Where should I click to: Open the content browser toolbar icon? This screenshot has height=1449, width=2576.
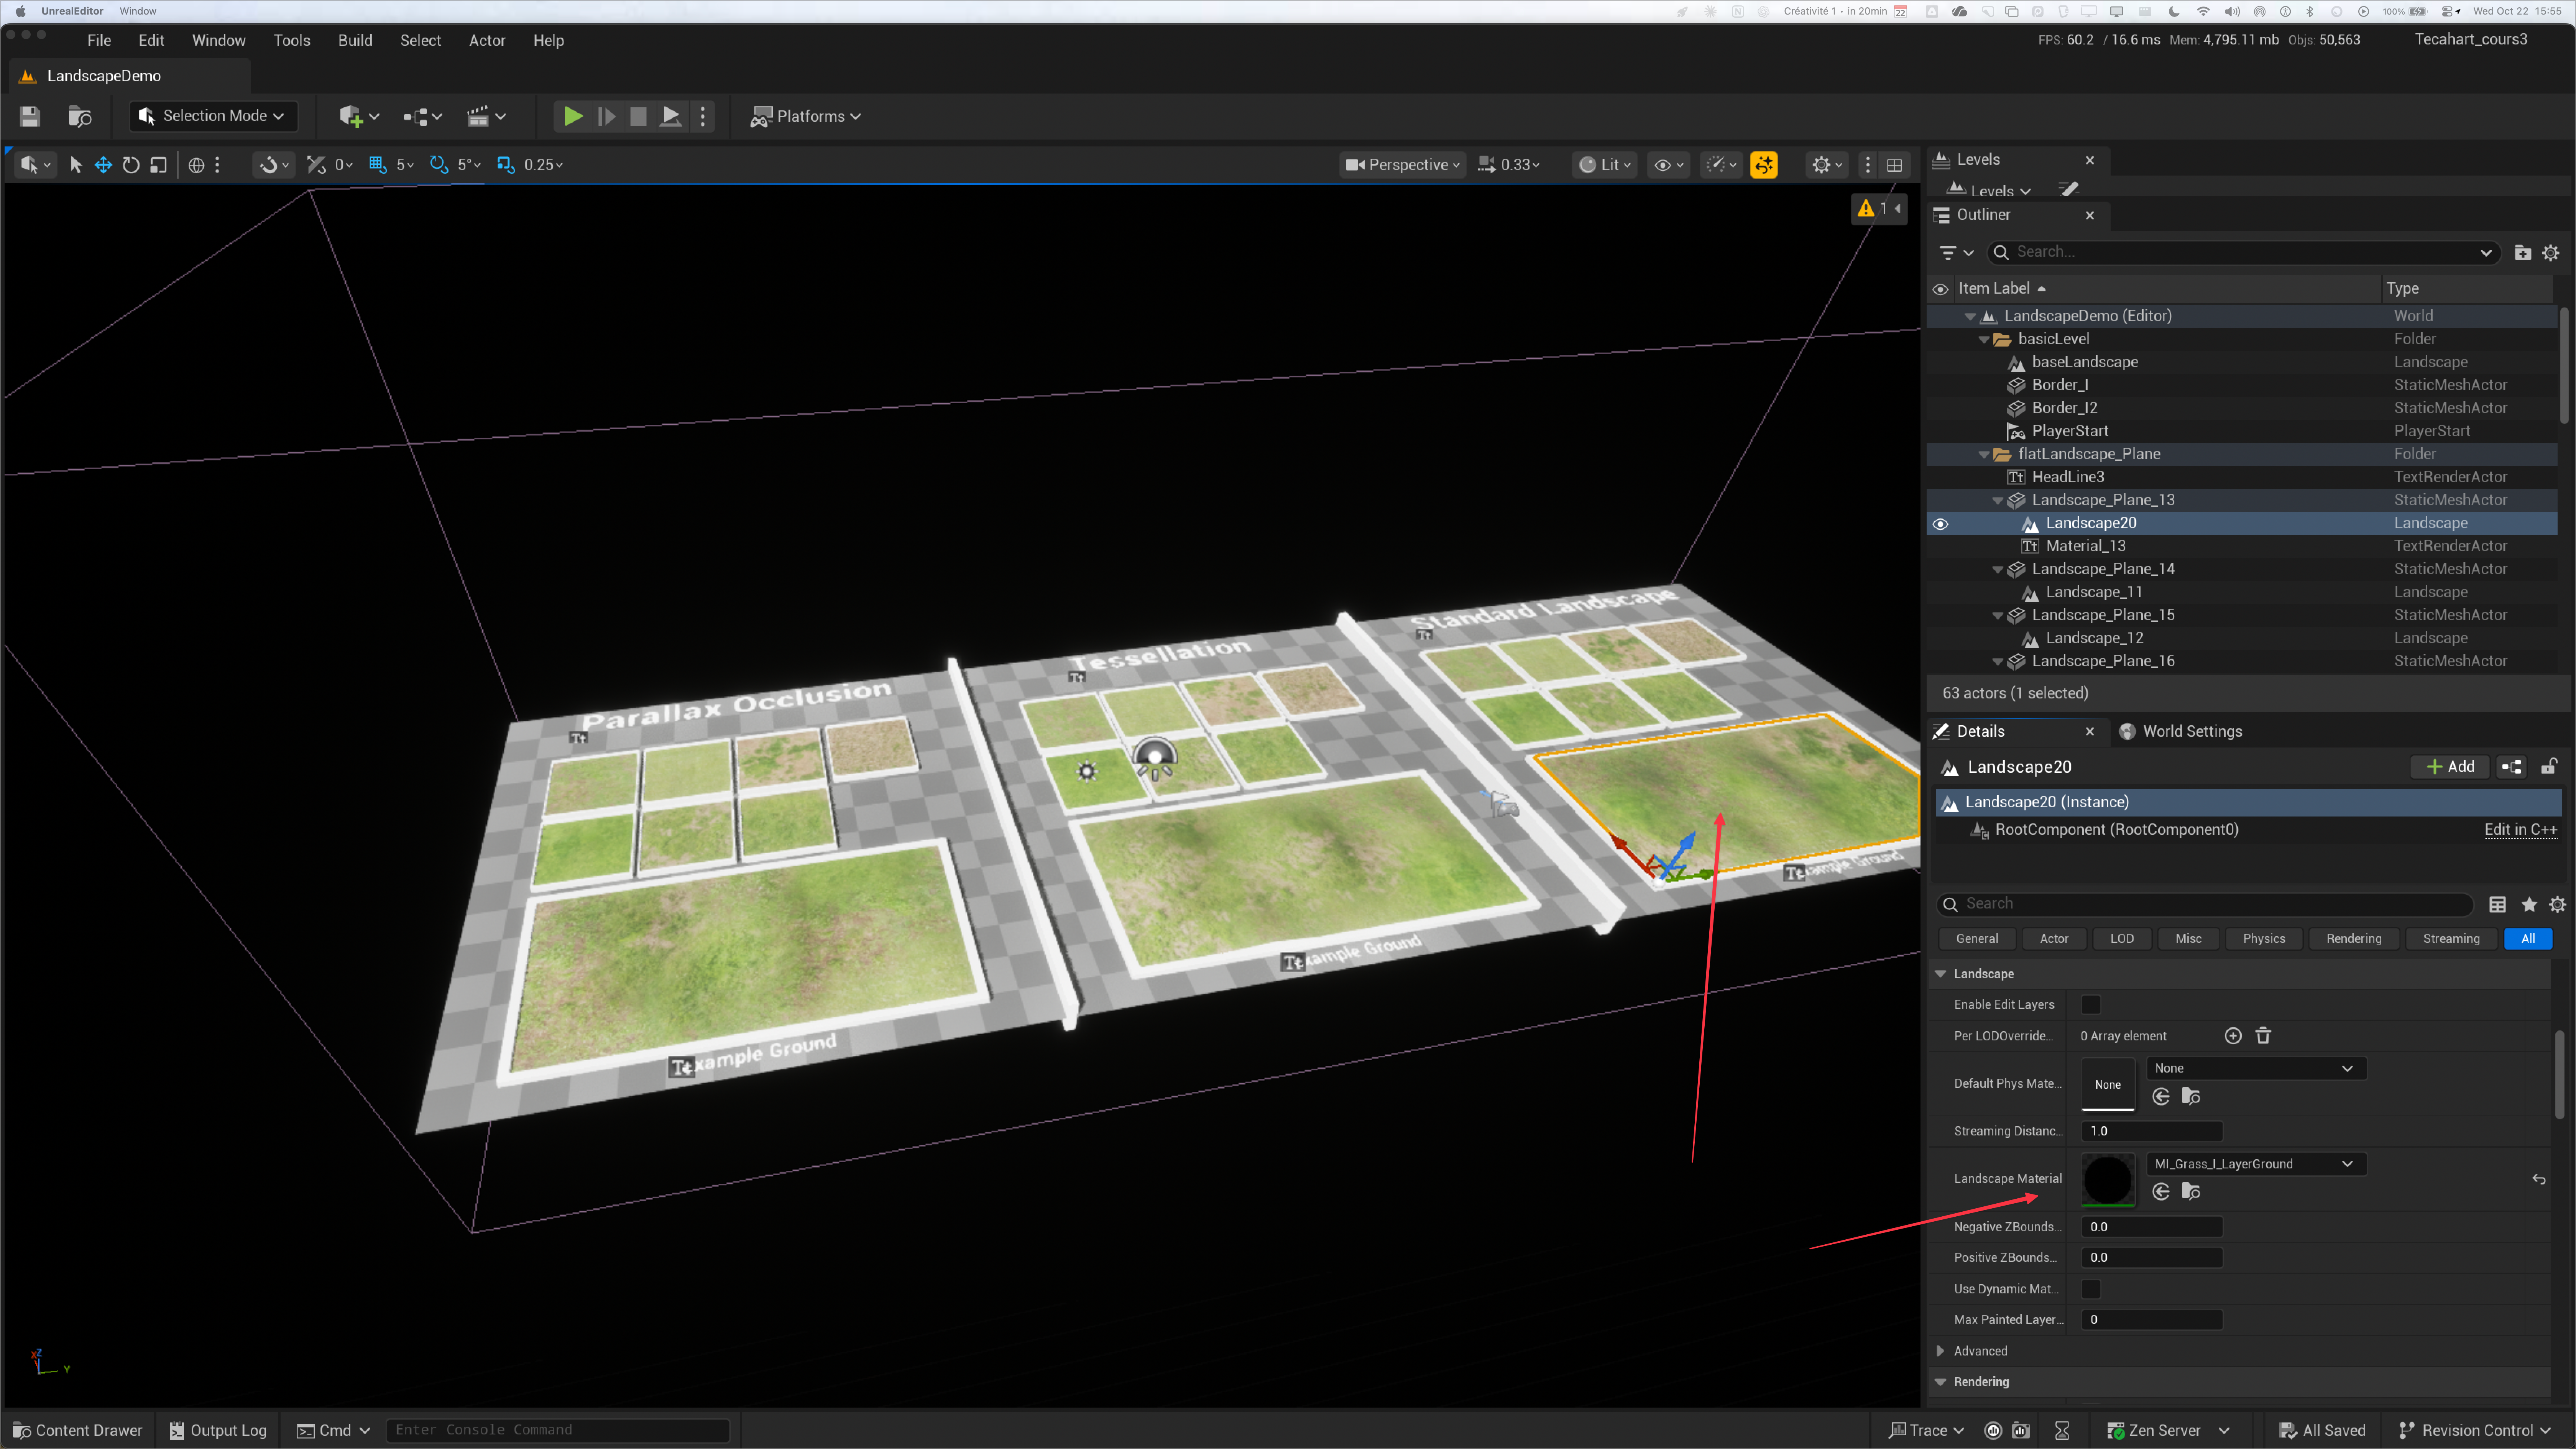point(80,116)
